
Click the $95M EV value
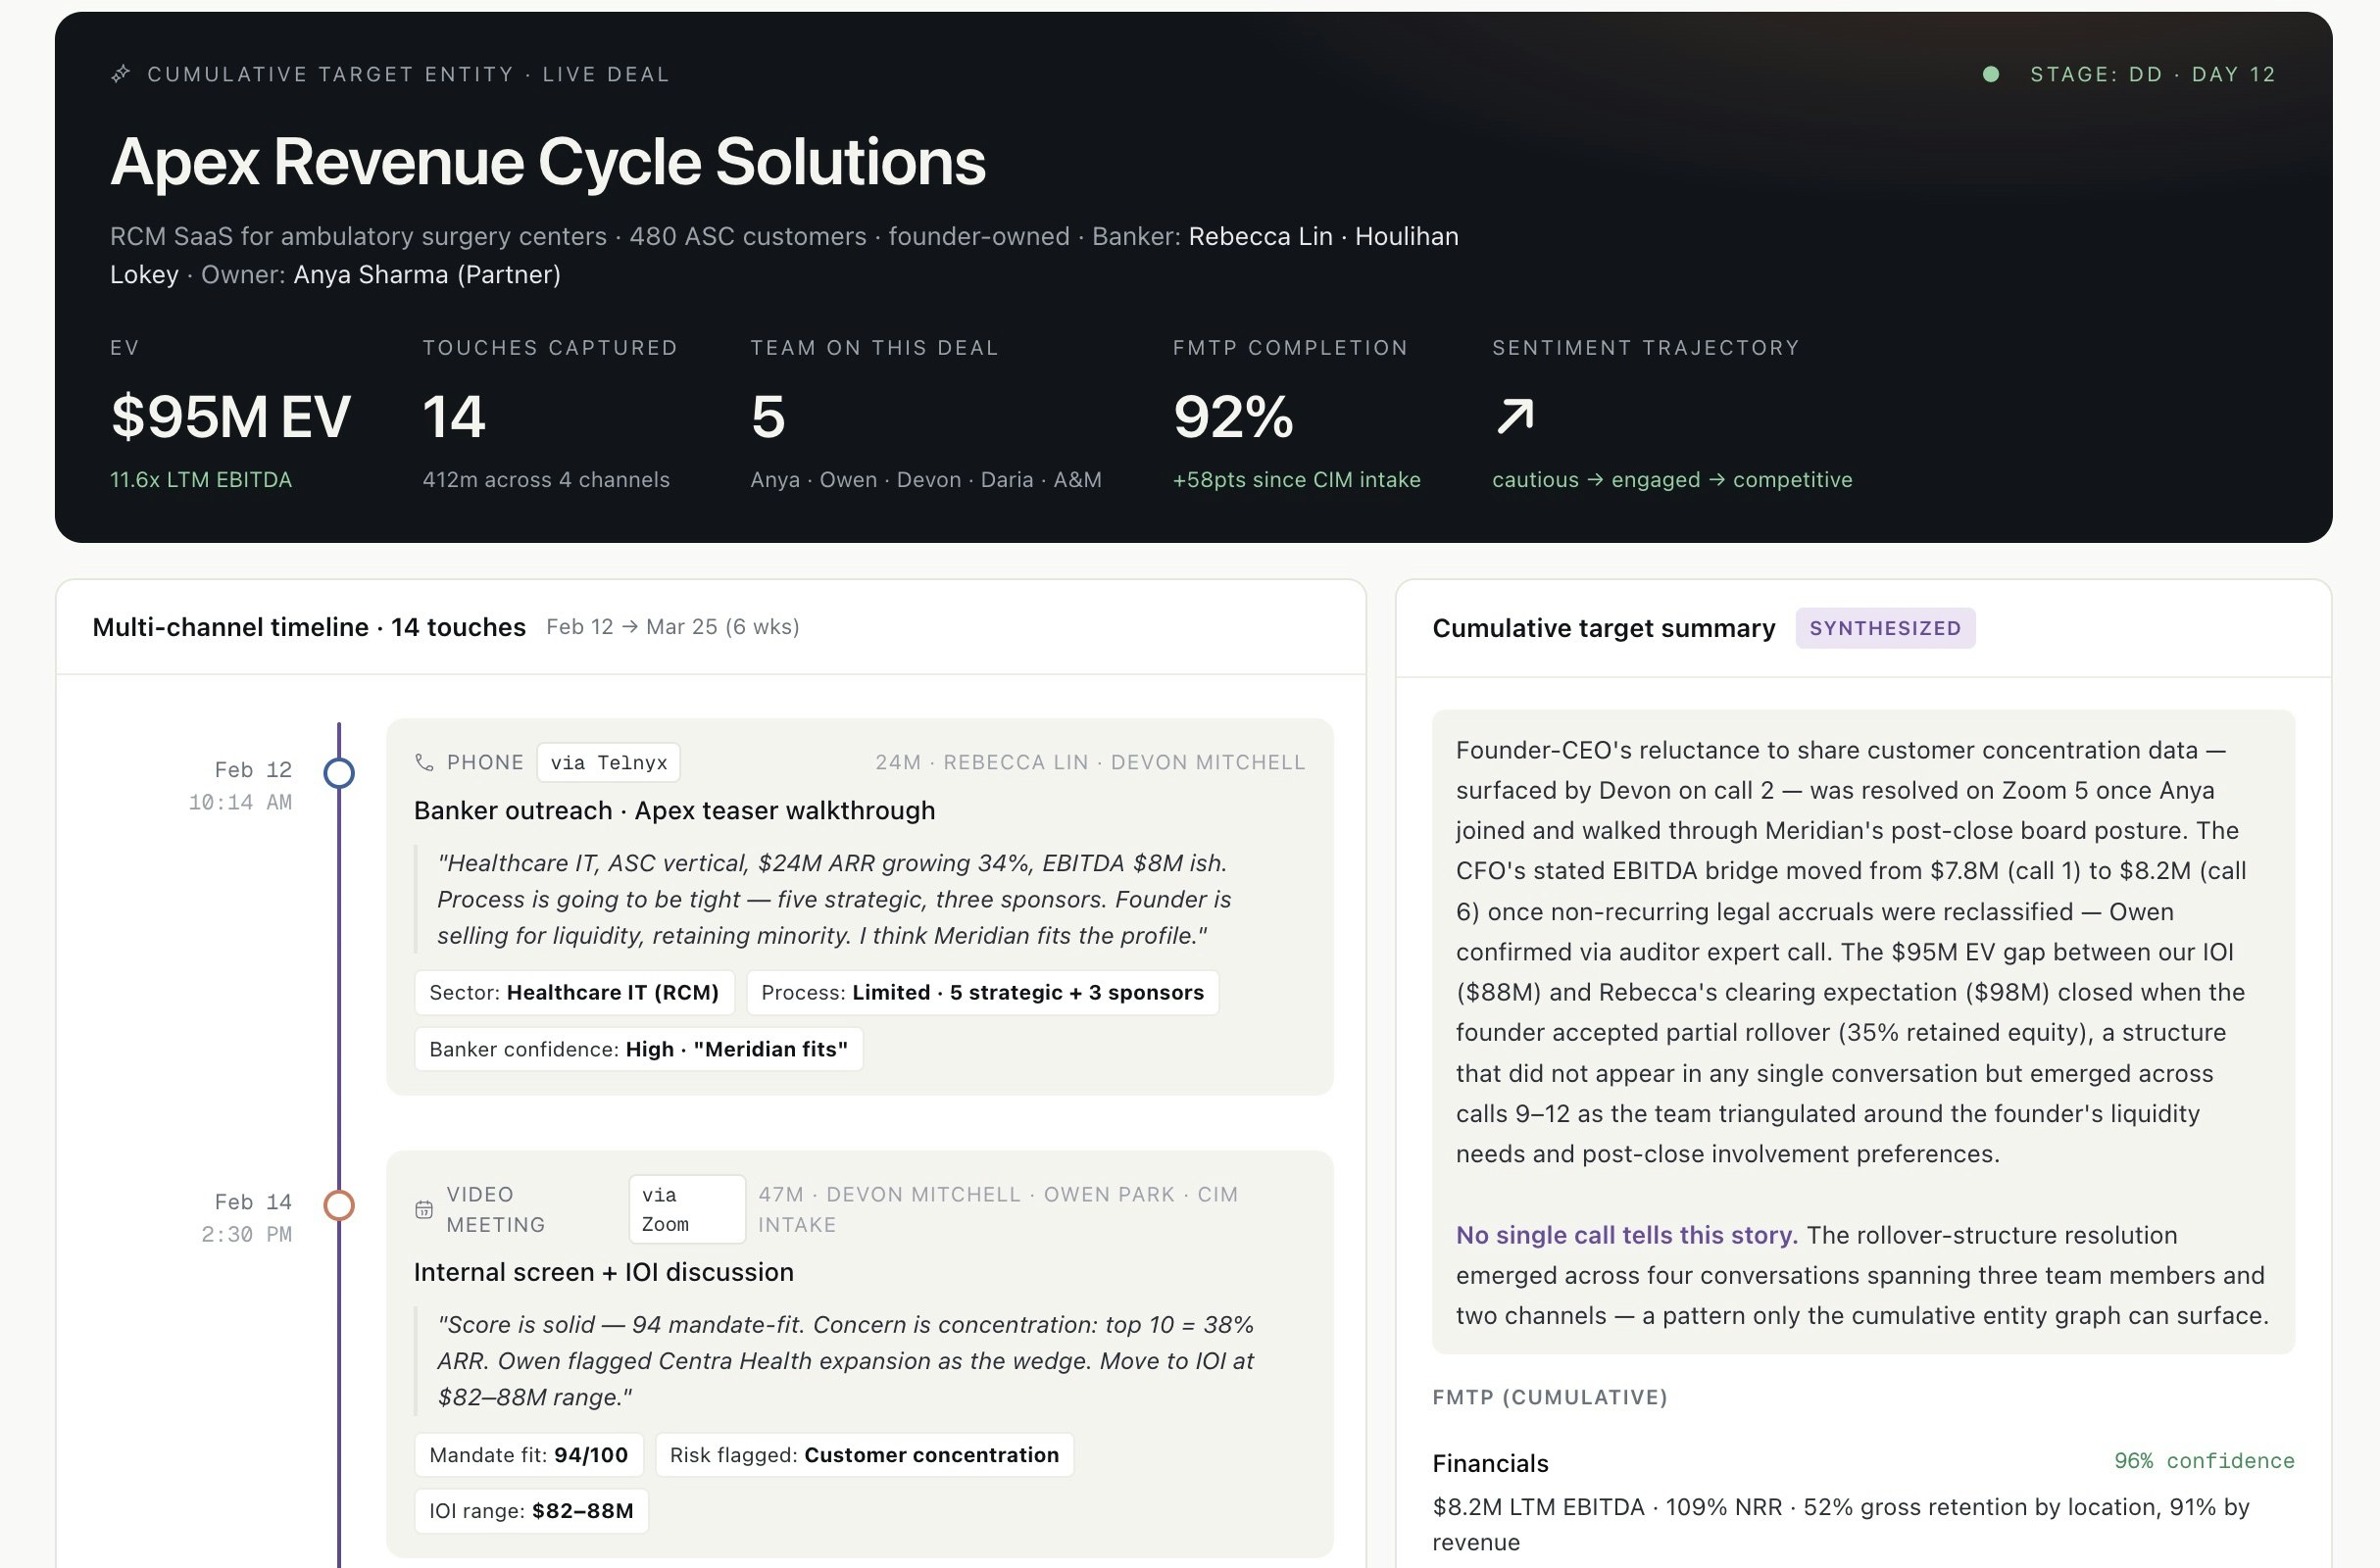click(x=230, y=416)
